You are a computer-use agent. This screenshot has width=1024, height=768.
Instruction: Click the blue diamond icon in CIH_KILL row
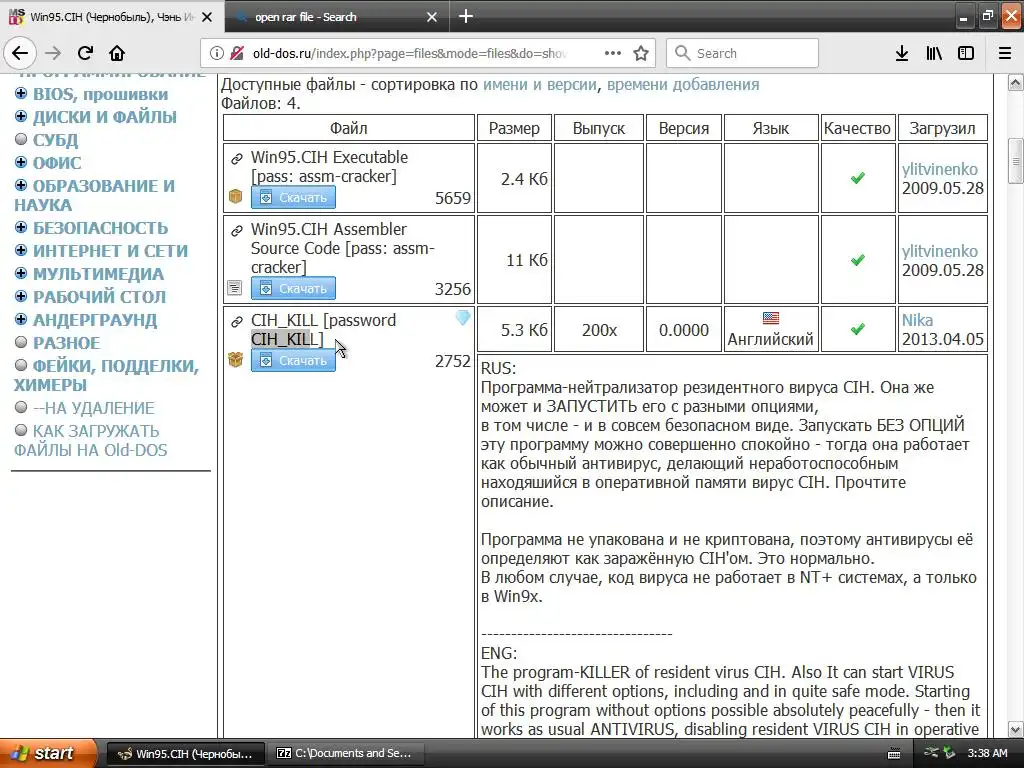coord(463,318)
